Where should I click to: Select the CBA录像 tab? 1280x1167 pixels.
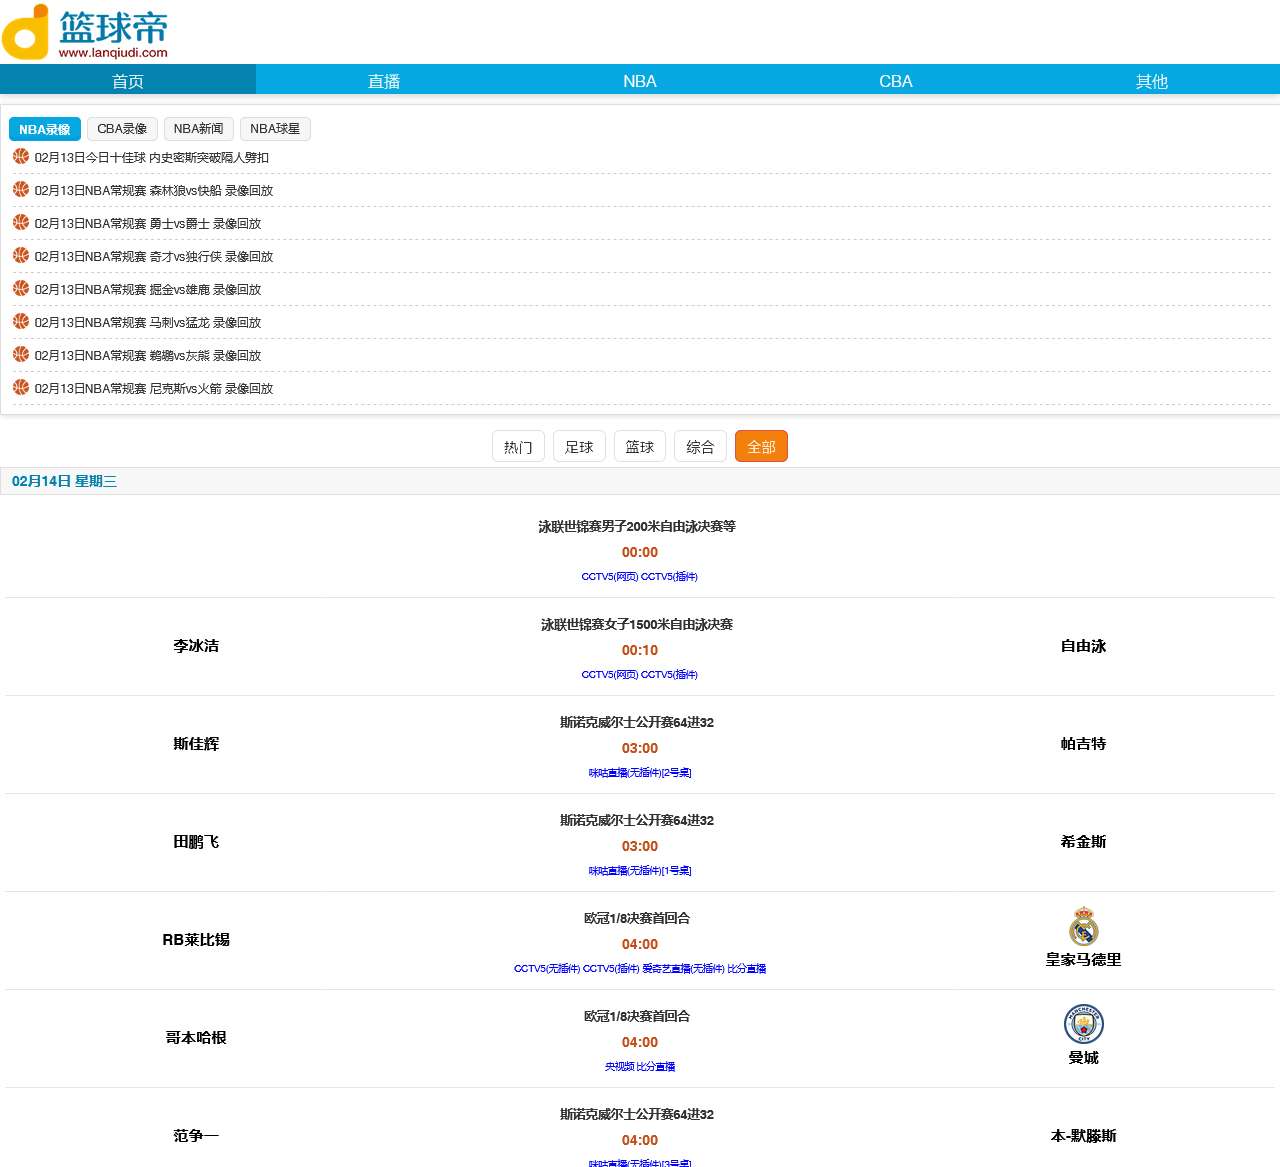pos(122,129)
